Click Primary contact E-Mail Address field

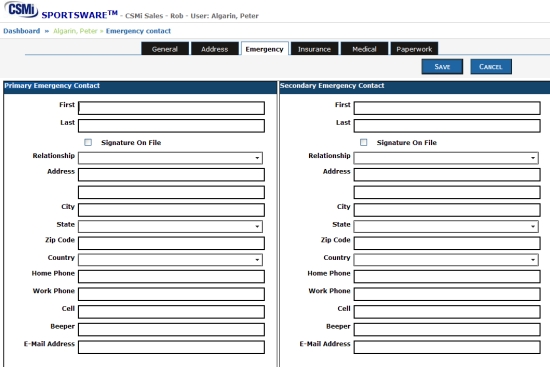pos(171,347)
